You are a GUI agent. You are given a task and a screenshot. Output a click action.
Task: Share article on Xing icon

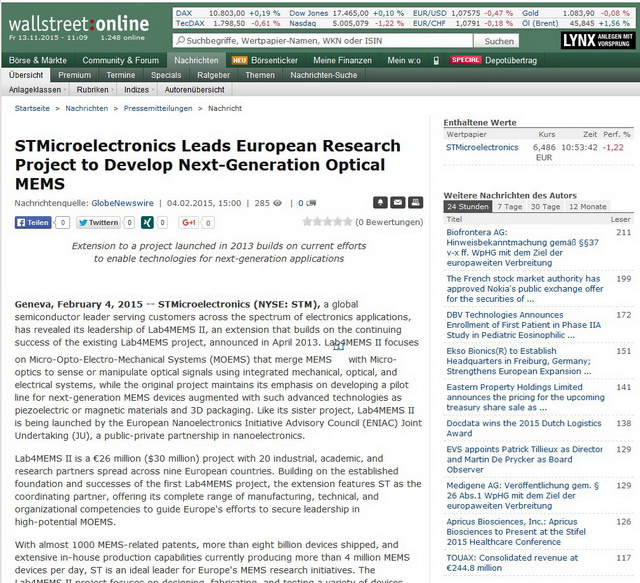pos(147,223)
